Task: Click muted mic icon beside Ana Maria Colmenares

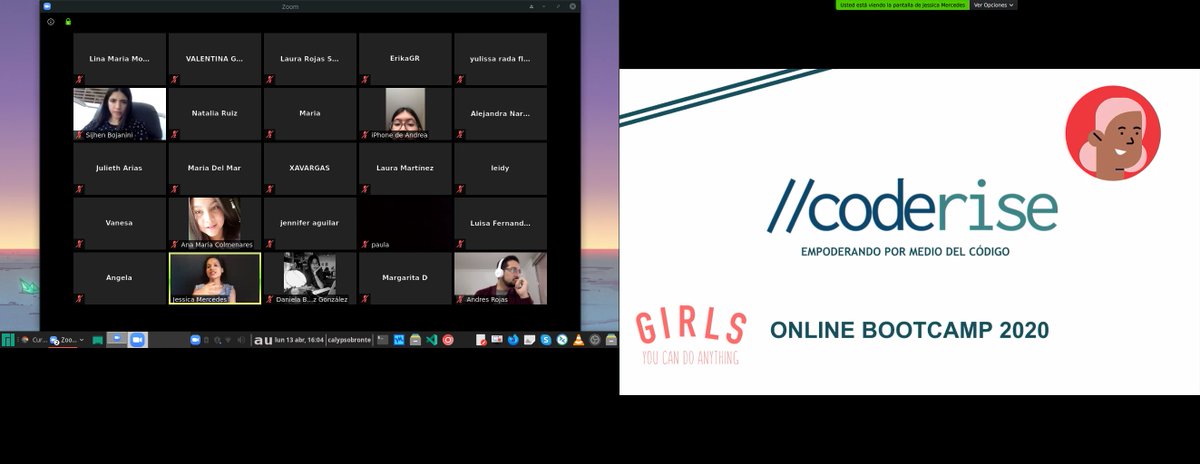Action: [174, 243]
